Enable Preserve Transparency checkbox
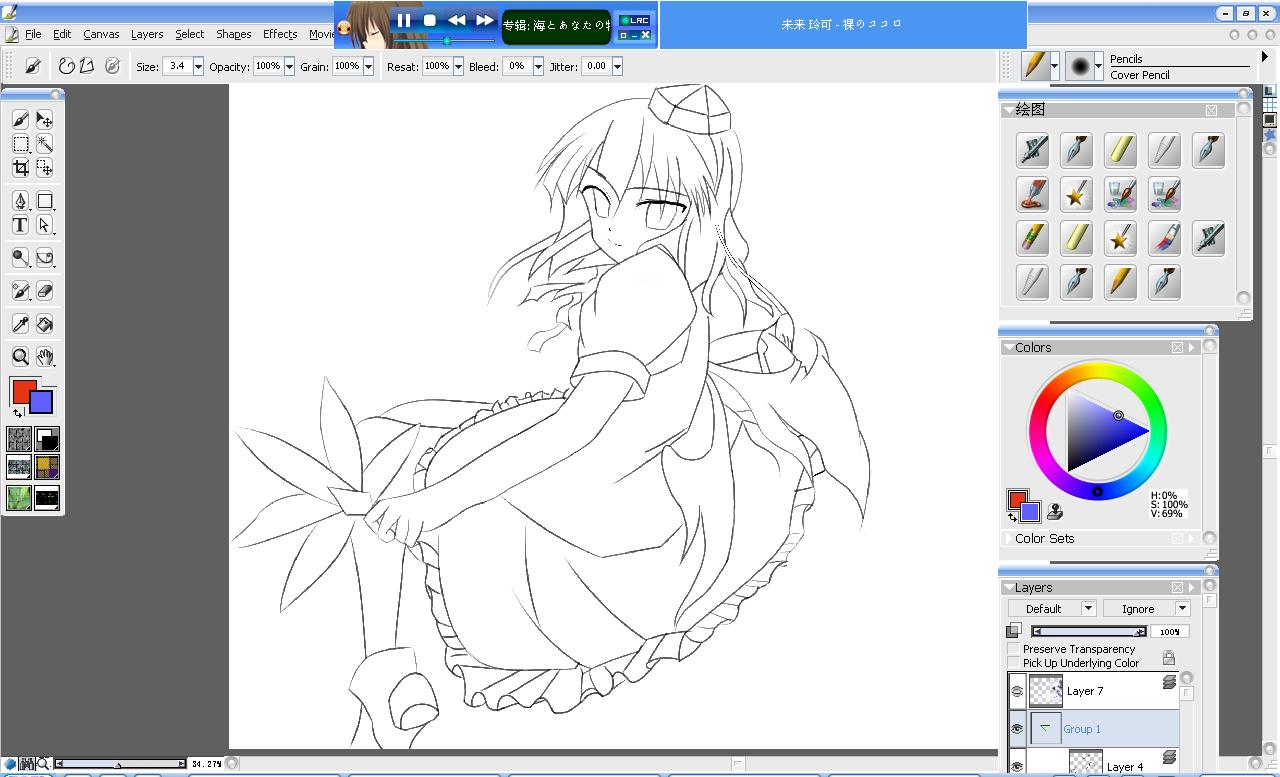Screen dimensions: 1280x777 [1013, 649]
